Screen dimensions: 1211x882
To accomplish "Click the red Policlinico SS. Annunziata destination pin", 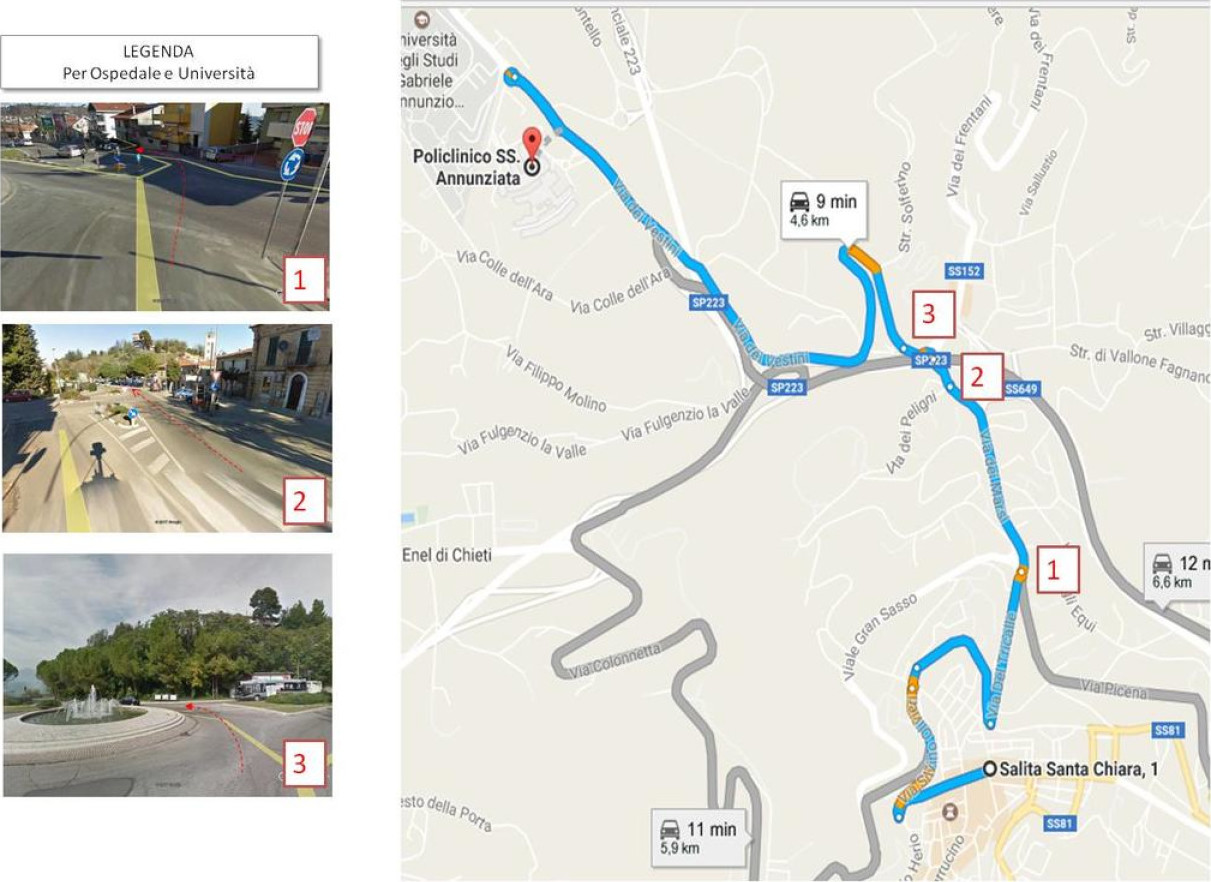I will tap(532, 144).
